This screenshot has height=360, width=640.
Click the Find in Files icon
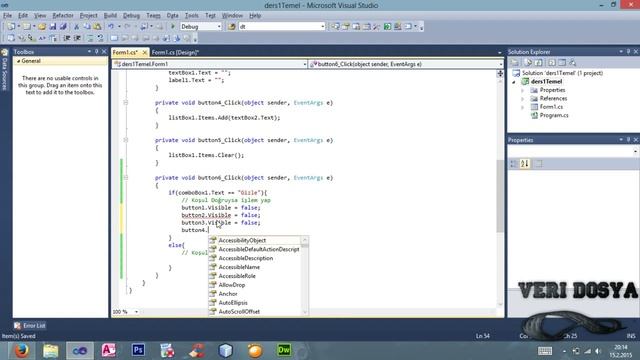231,27
